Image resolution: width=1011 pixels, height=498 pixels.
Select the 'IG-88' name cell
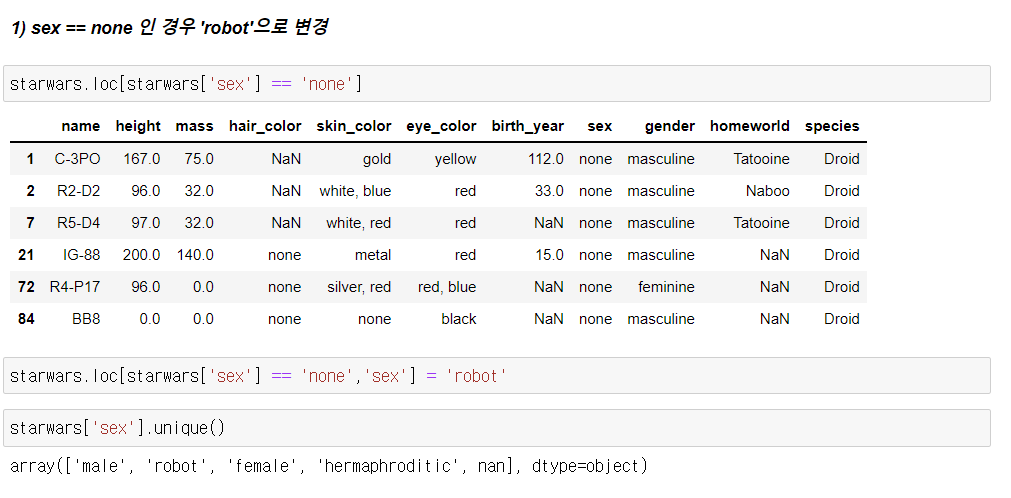(81, 255)
